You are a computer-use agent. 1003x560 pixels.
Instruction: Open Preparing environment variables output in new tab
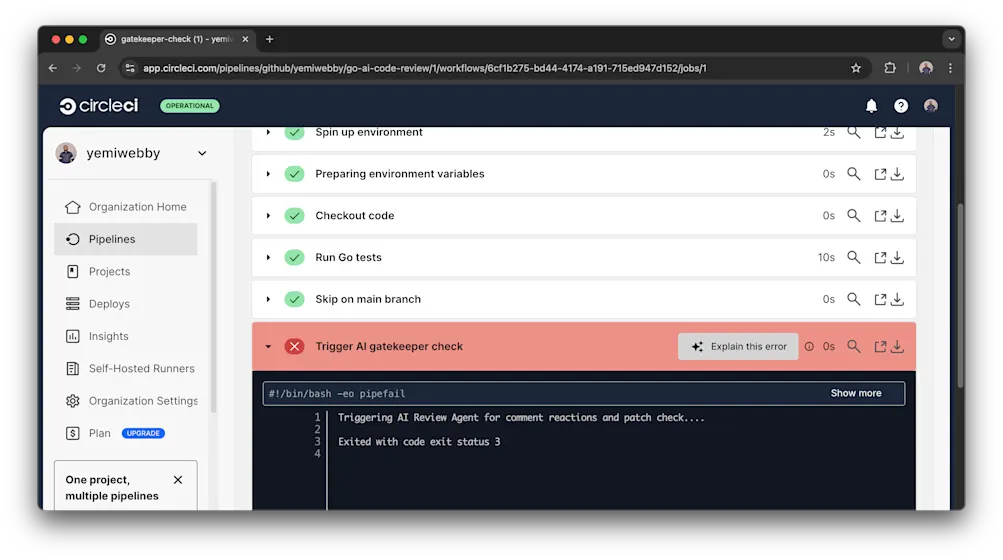click(880, 174)
